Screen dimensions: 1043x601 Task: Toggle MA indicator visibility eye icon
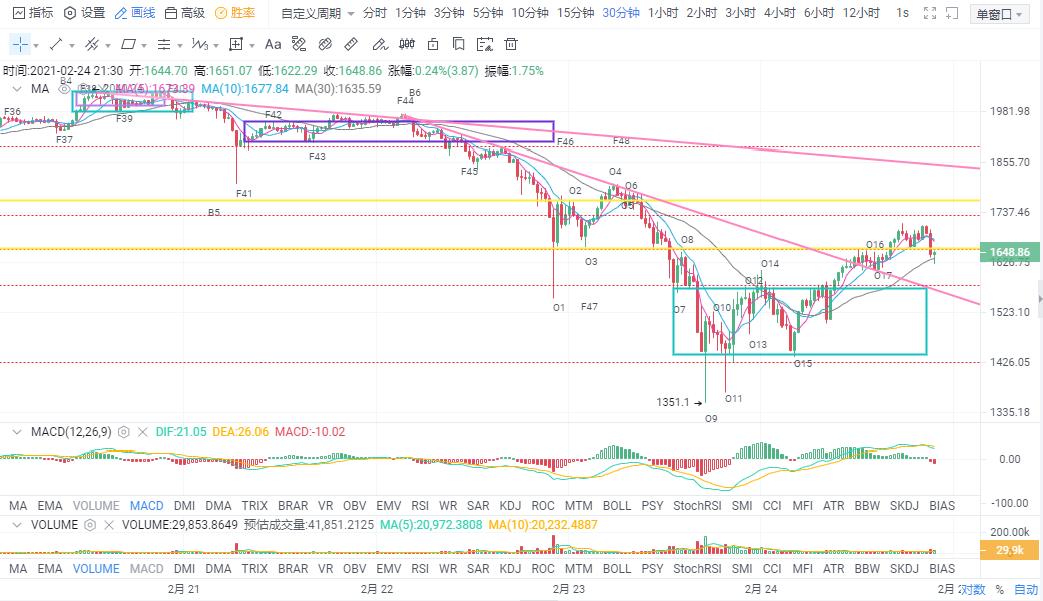(63, 89)
